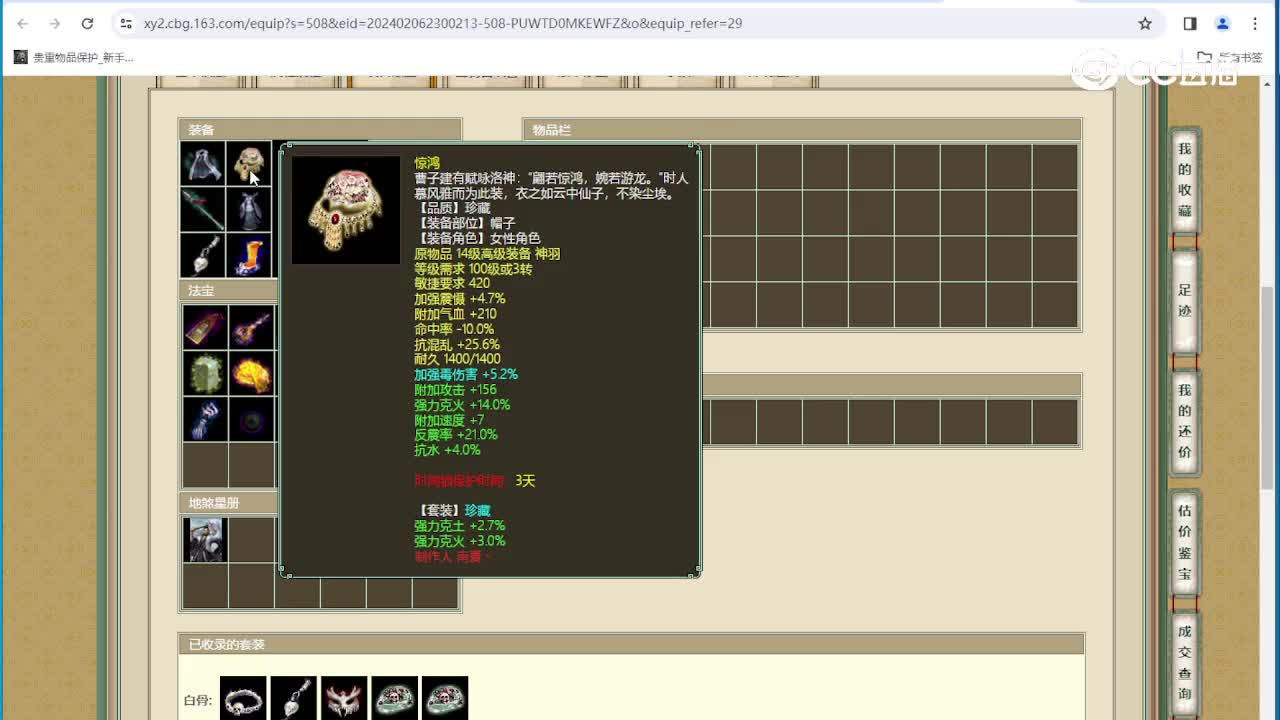
Task: Click the 装备 panel header
Action: (x=320, y=130)
